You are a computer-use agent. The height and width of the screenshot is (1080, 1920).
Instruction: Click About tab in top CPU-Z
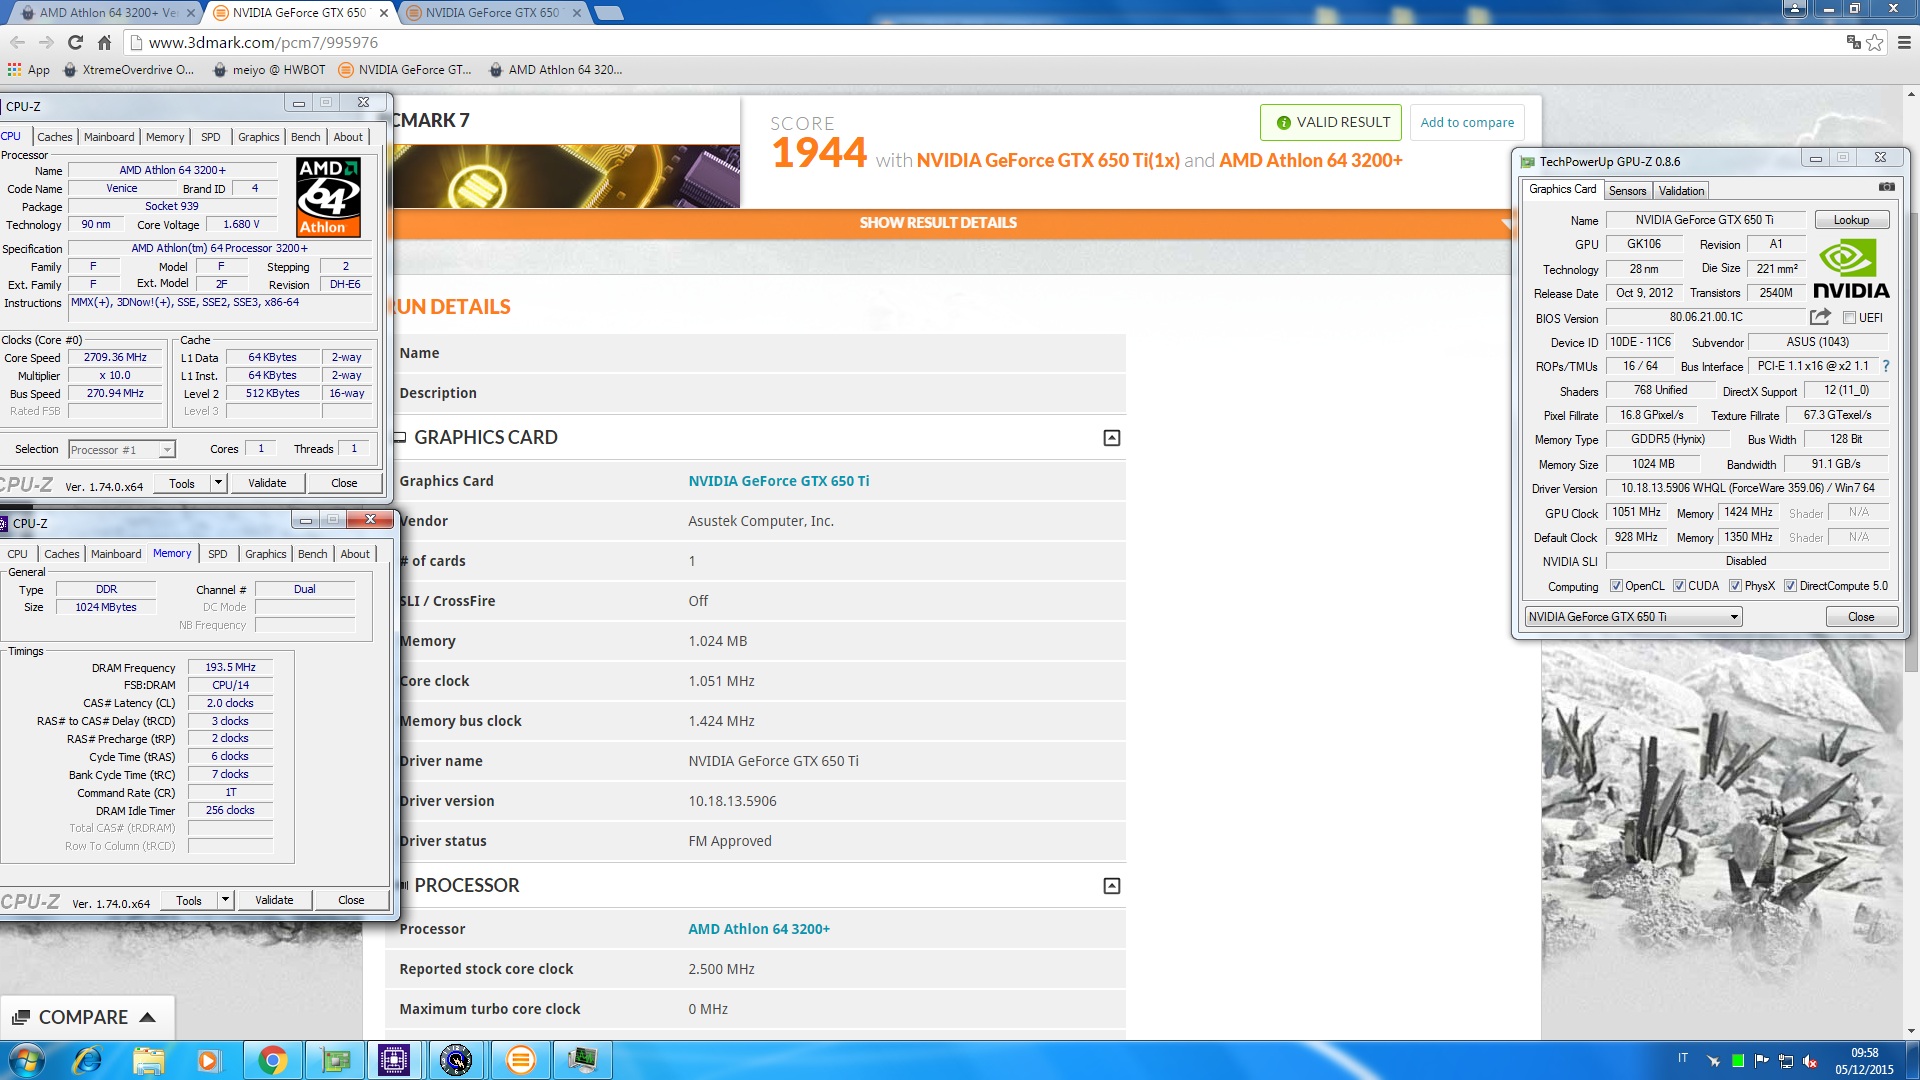click(348, 137)
